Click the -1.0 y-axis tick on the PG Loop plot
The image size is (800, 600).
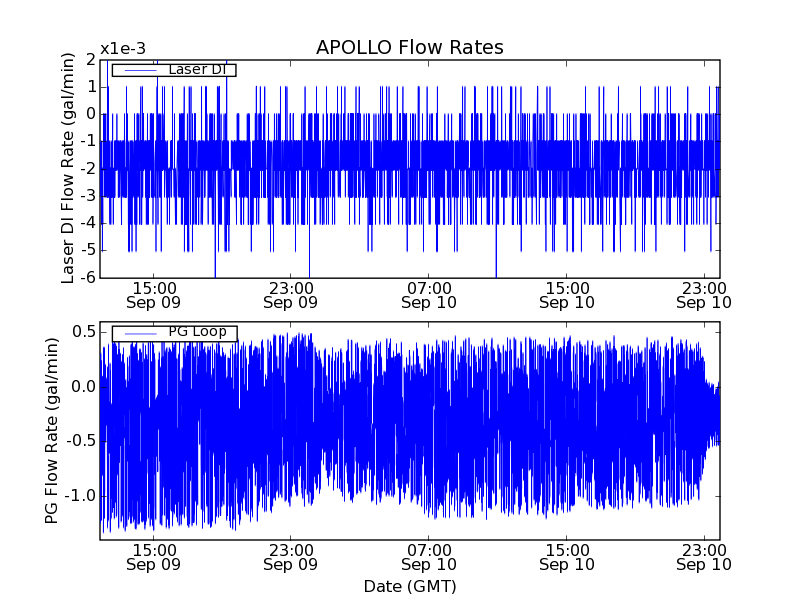[x=80, y=496]
